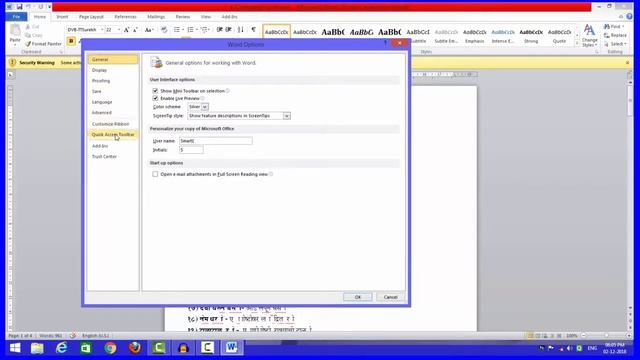Switch to the Page Layout ribbon tab
Viewport: 640px width, 360px height.
click(x=91, y=17)
